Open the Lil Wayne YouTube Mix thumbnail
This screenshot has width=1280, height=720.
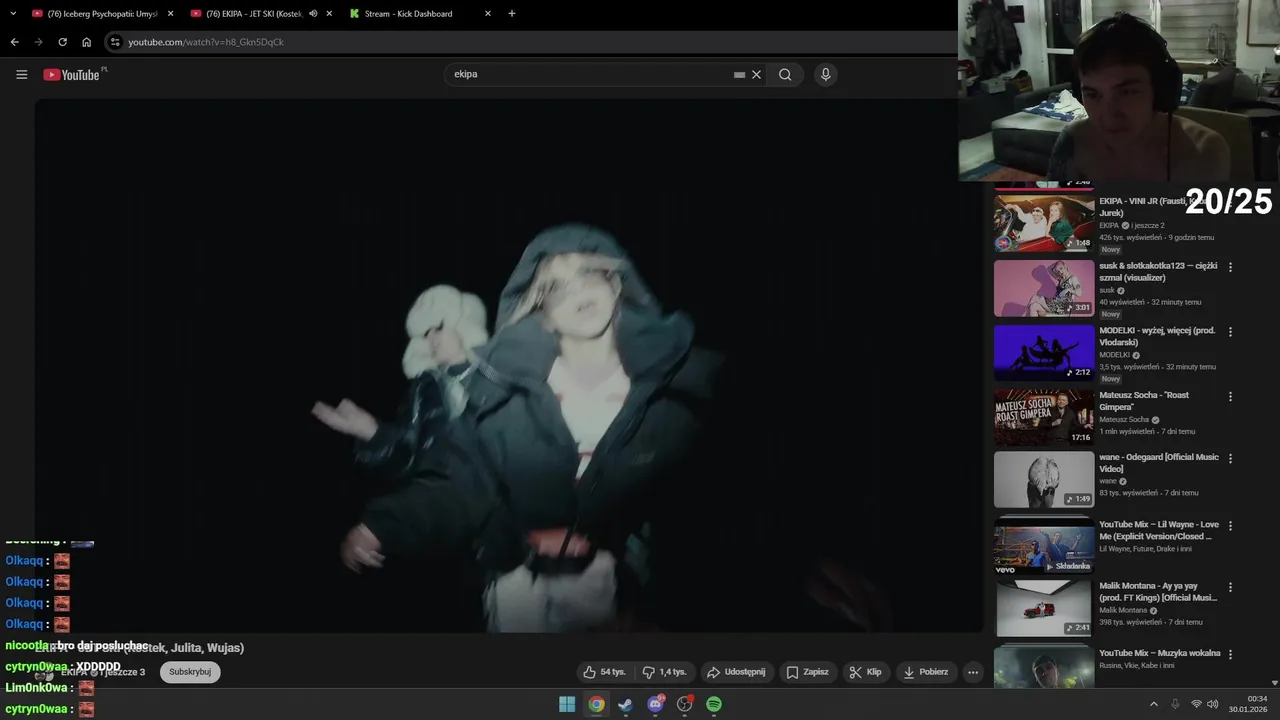(x=1044, y=547)
